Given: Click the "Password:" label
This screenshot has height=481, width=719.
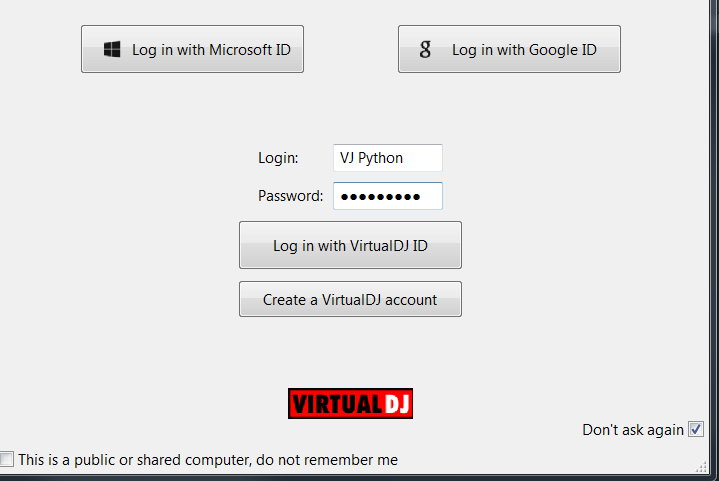Looking at the screenshot, I should [x=290, y=196].
